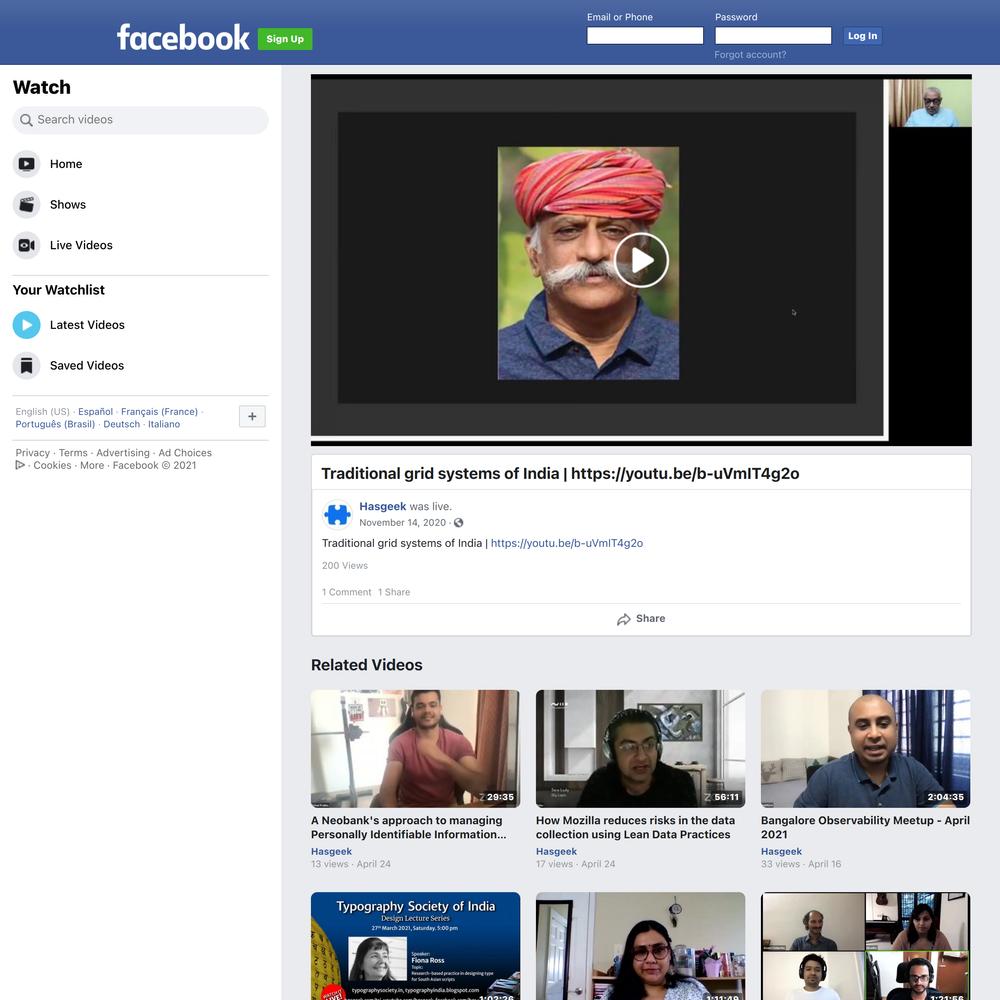Open the Saved Videos bookmark icon
Image resolution: width=1000 pixels, height=1000 pixels.
pos(26,365)
